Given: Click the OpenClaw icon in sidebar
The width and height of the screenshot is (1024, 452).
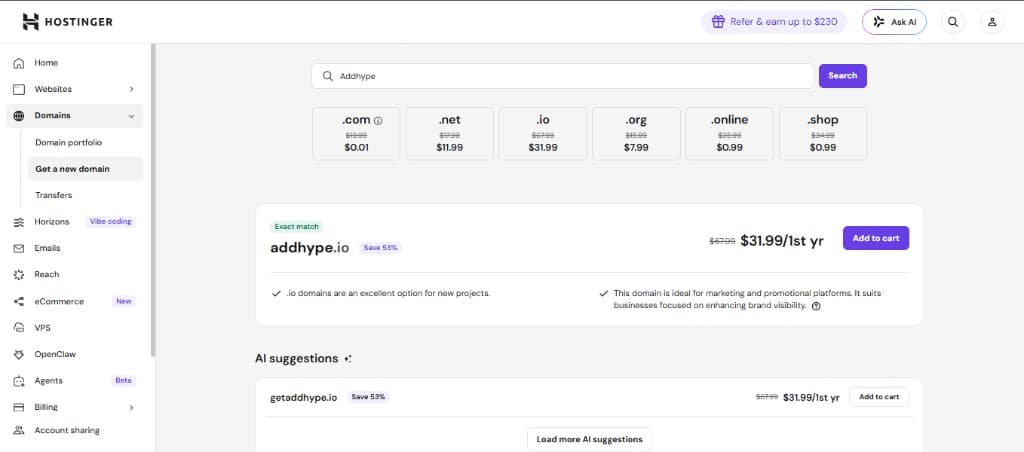Looking at the screenshot, I should (19, 355).
